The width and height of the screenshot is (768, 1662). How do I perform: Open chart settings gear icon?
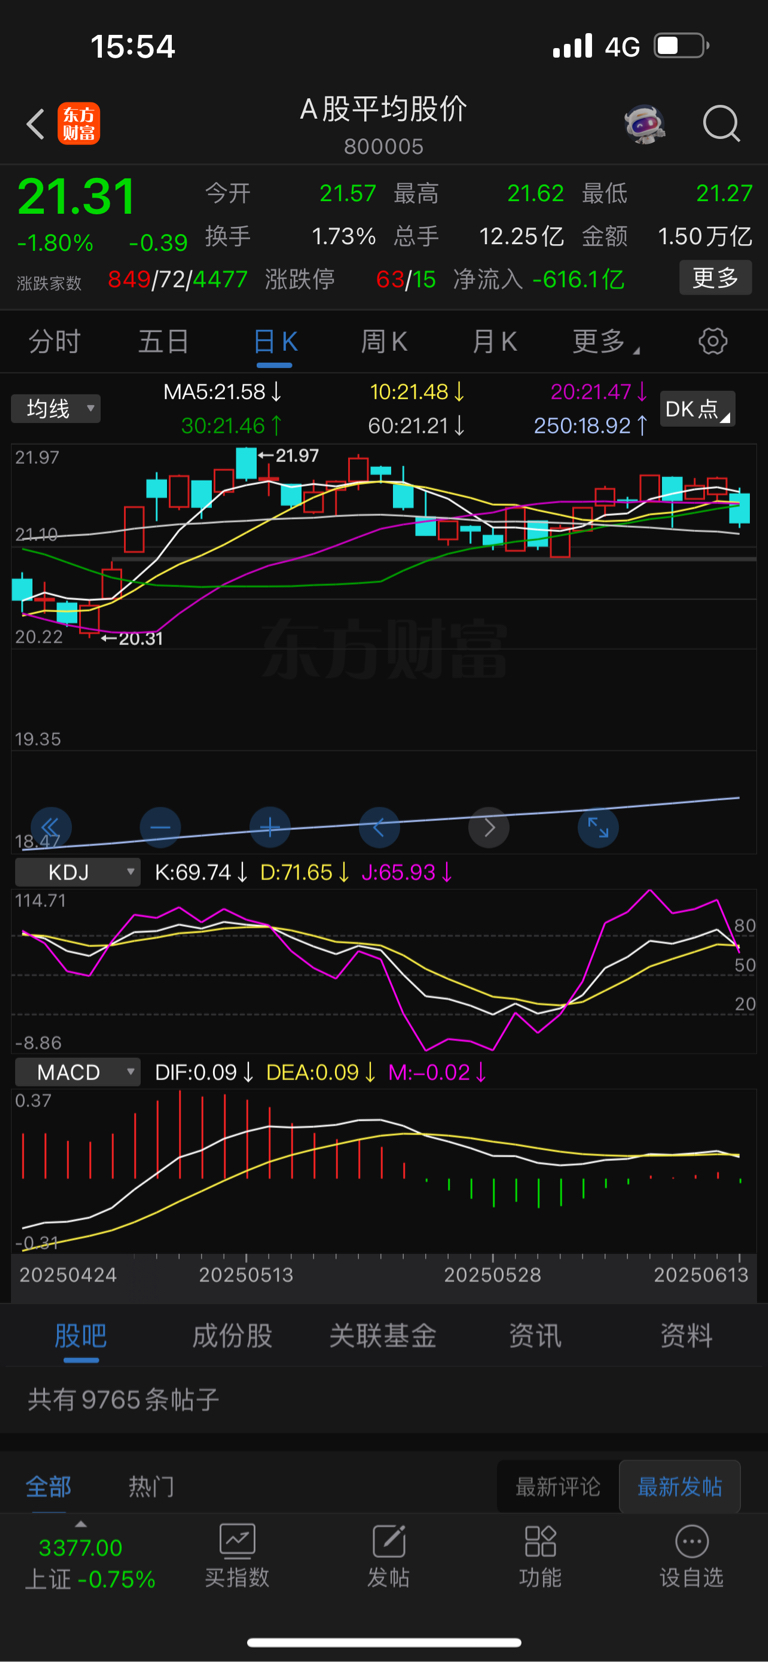(713, 341)
